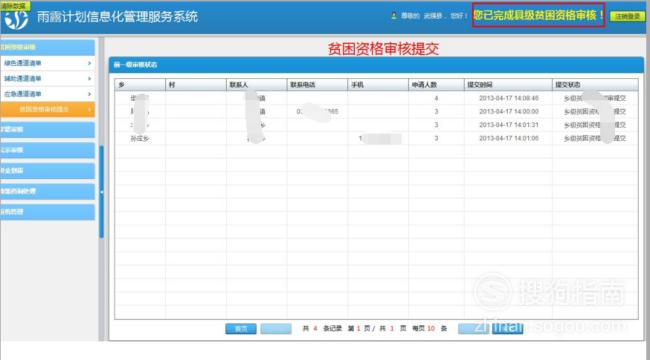Select the submit status in the 孙庄乡 row

pyautogui.click(x=595, y=138)
